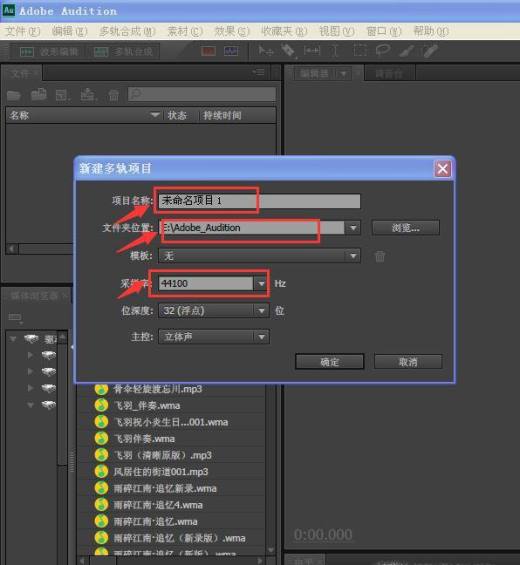520x565 pixels.
Task: Open the Files panel options menu icon
Action: click(258, 72)
